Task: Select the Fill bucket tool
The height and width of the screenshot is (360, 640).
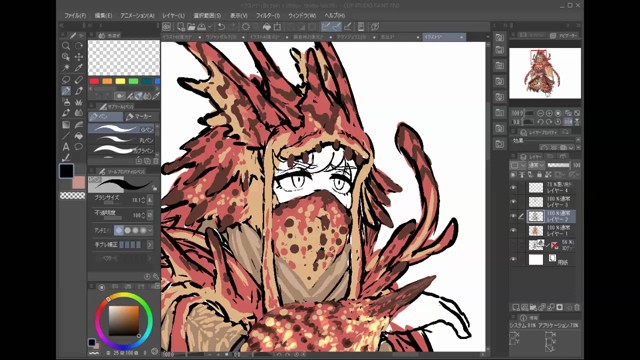Action: (79, 136)
